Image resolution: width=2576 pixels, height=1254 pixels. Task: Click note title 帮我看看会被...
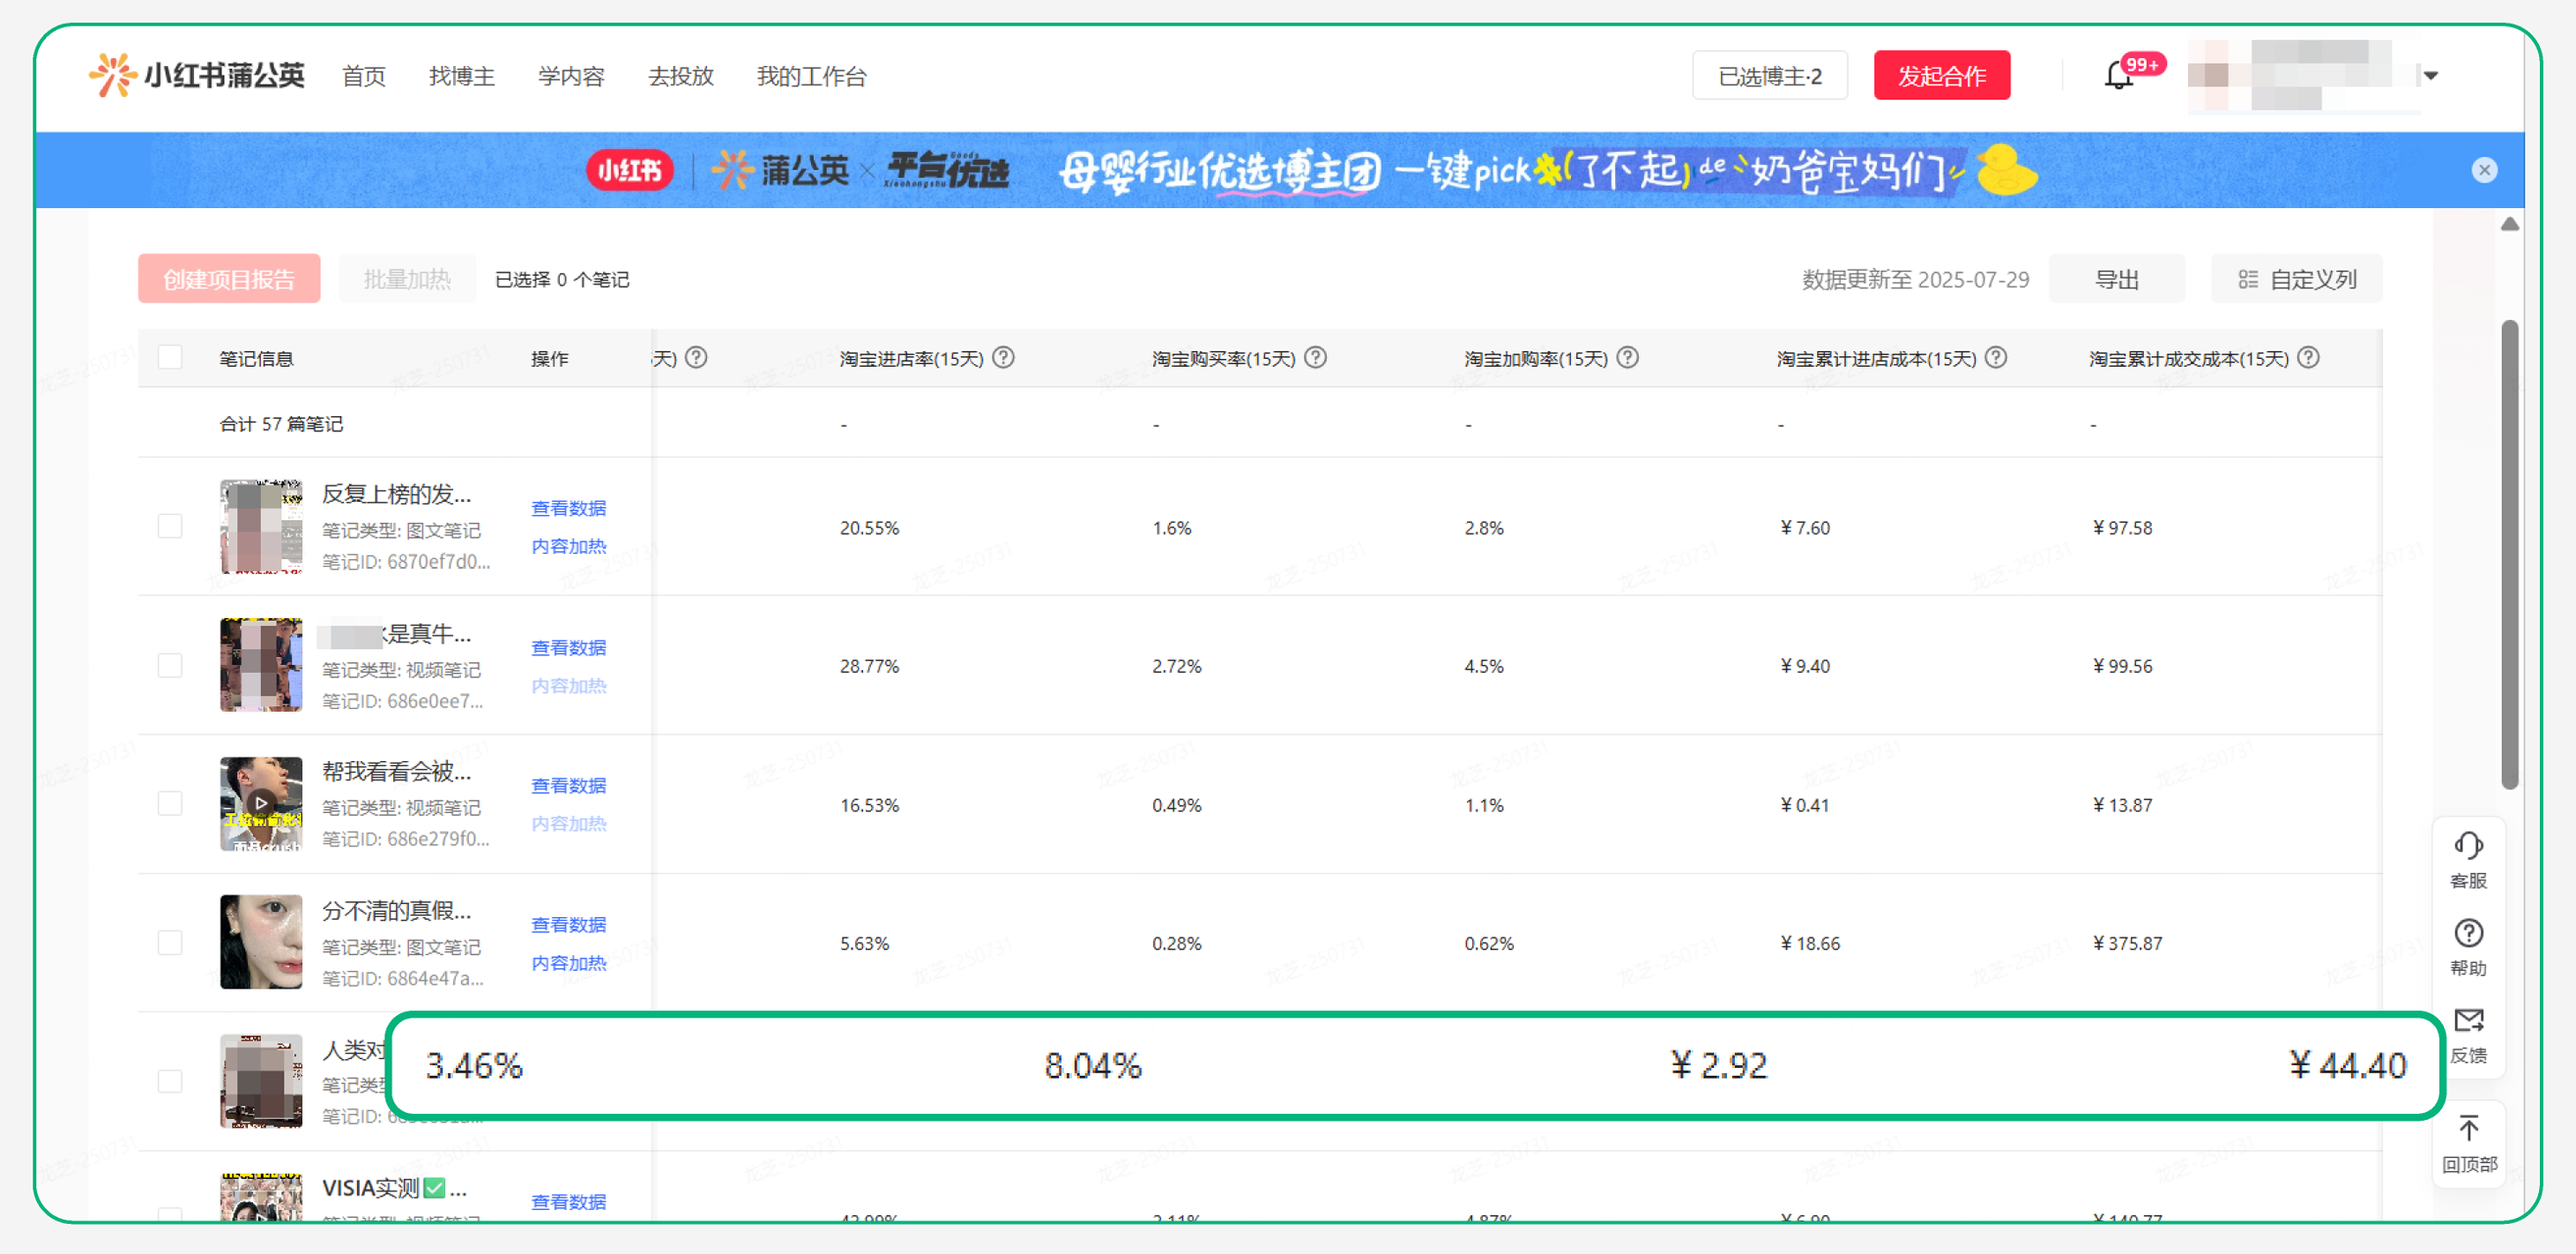[x=396, y=772]
